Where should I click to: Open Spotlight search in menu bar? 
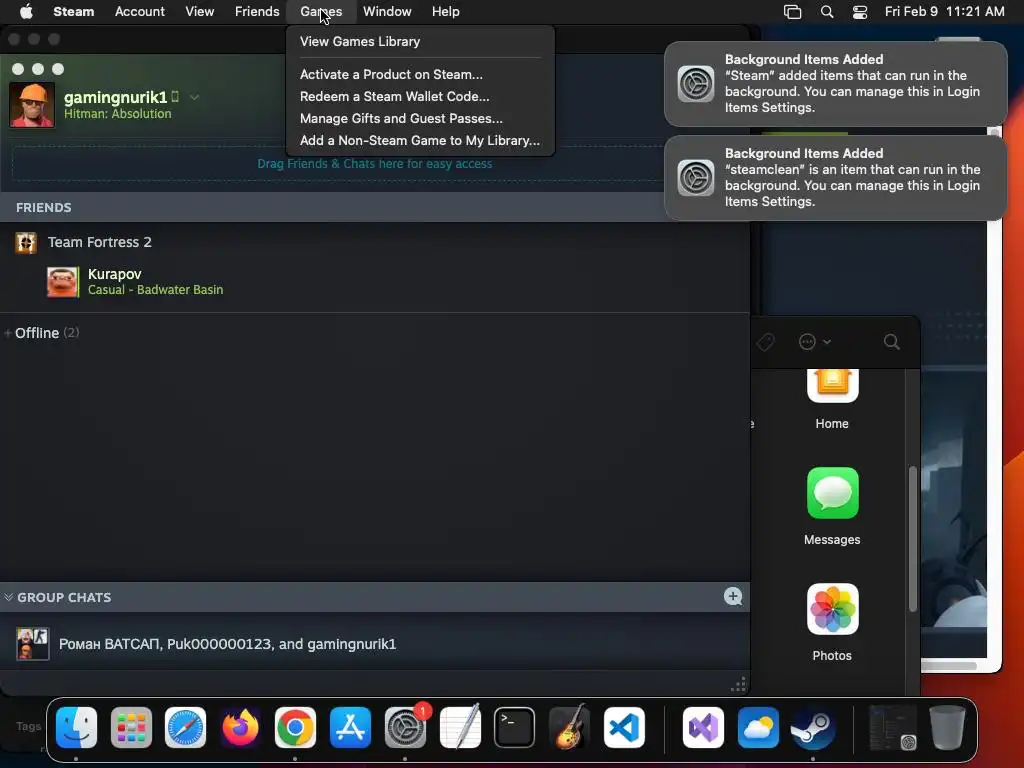point(827,12)
